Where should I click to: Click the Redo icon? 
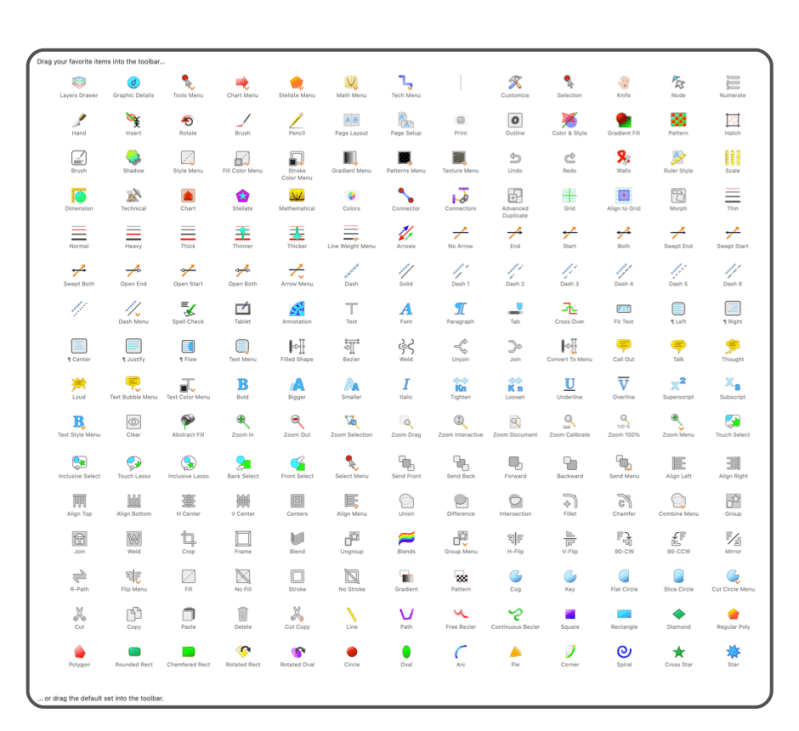[570, 158]
